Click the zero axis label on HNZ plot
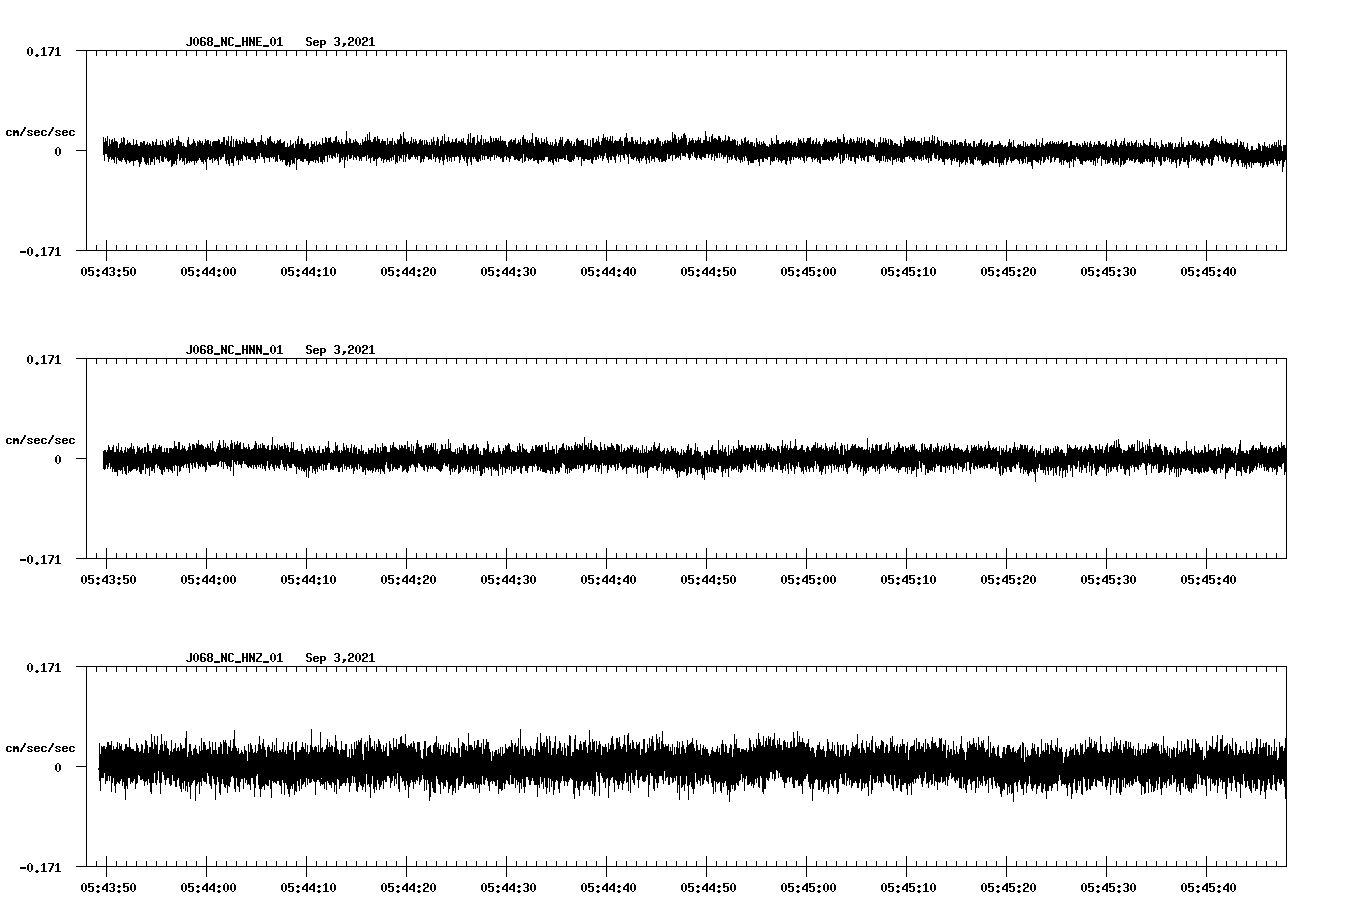 58,768
